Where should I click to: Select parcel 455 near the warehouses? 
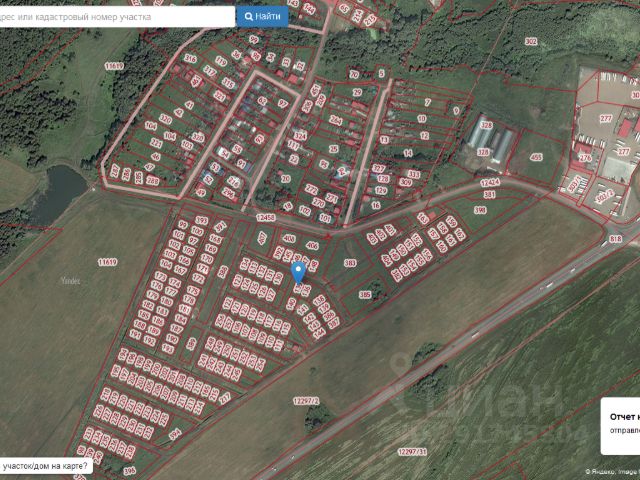click(536, 157)
